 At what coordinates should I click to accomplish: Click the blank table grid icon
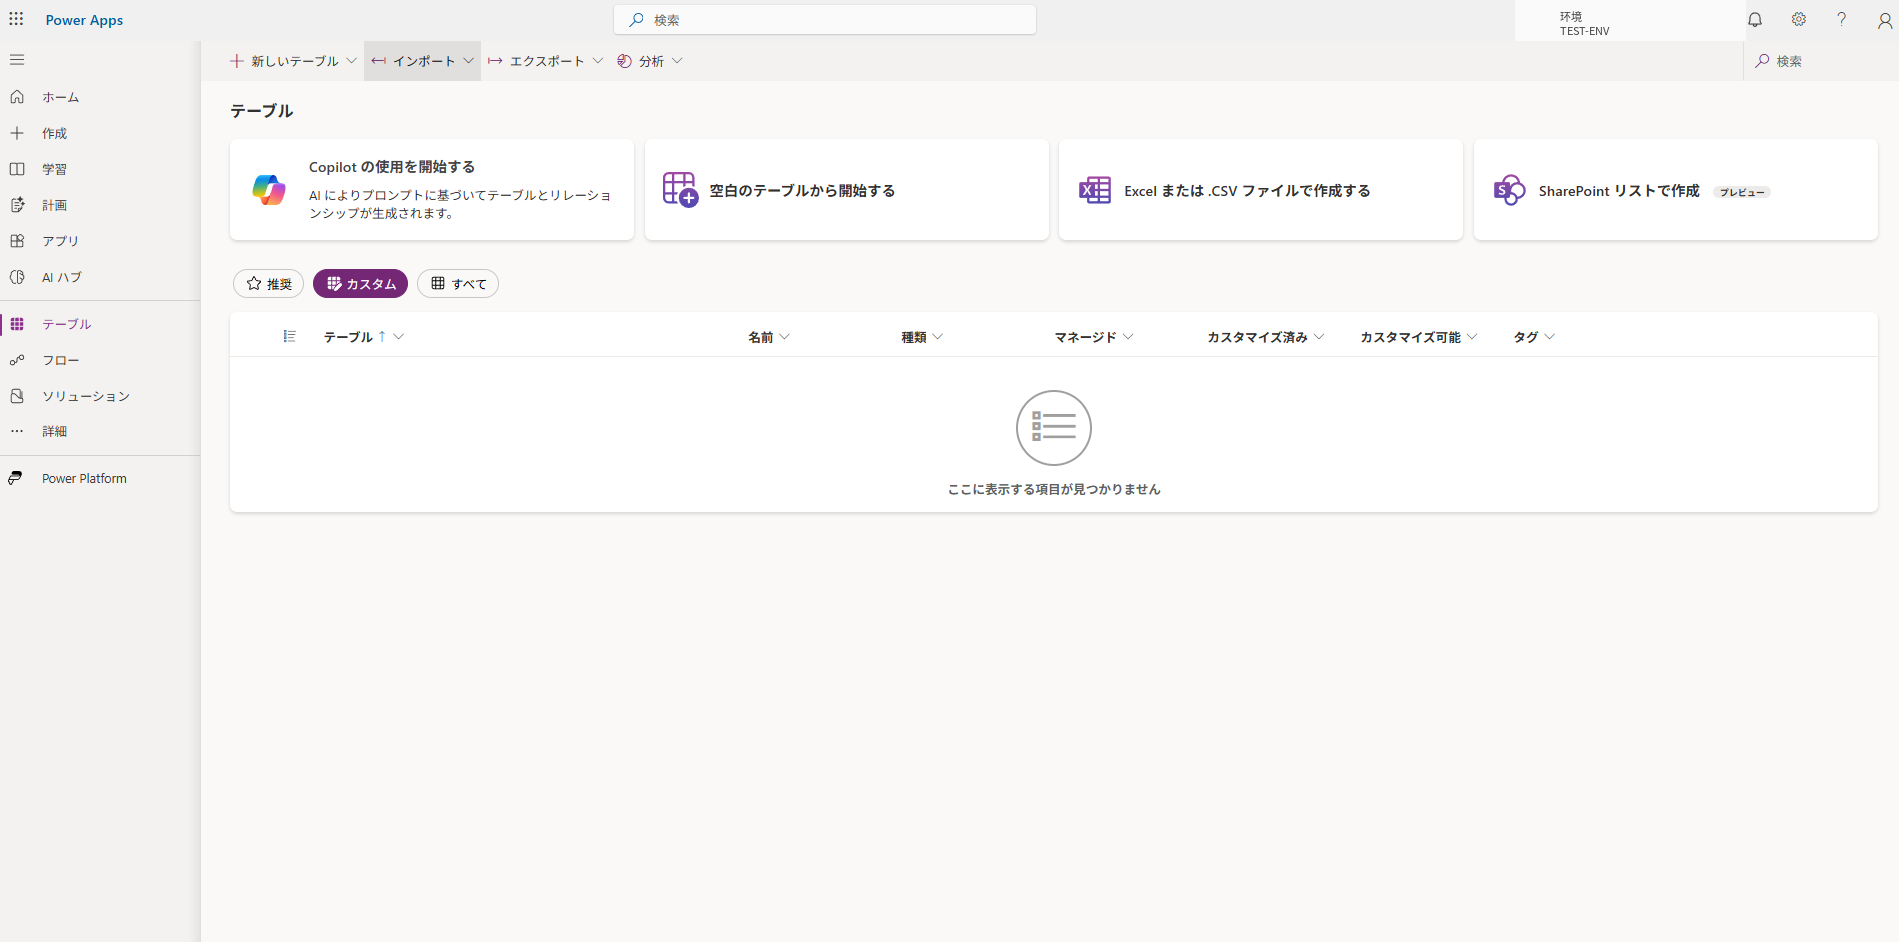click(x=680, y=189)
